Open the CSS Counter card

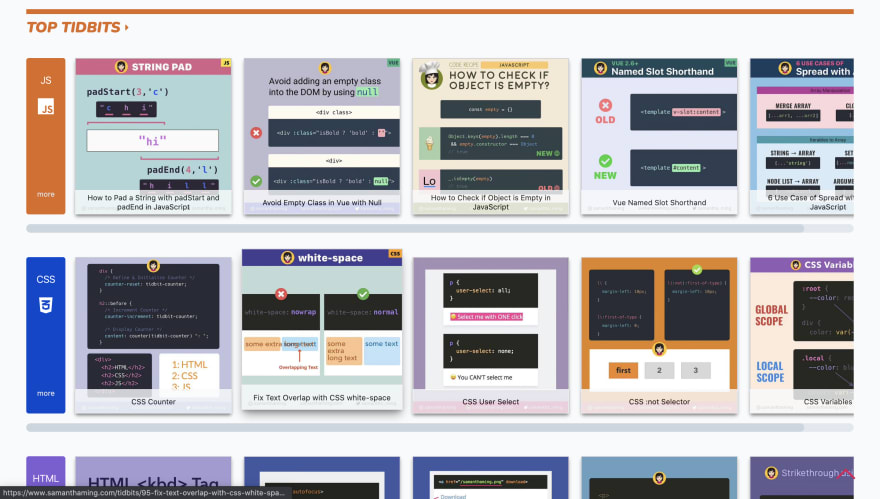click(153, 336)
